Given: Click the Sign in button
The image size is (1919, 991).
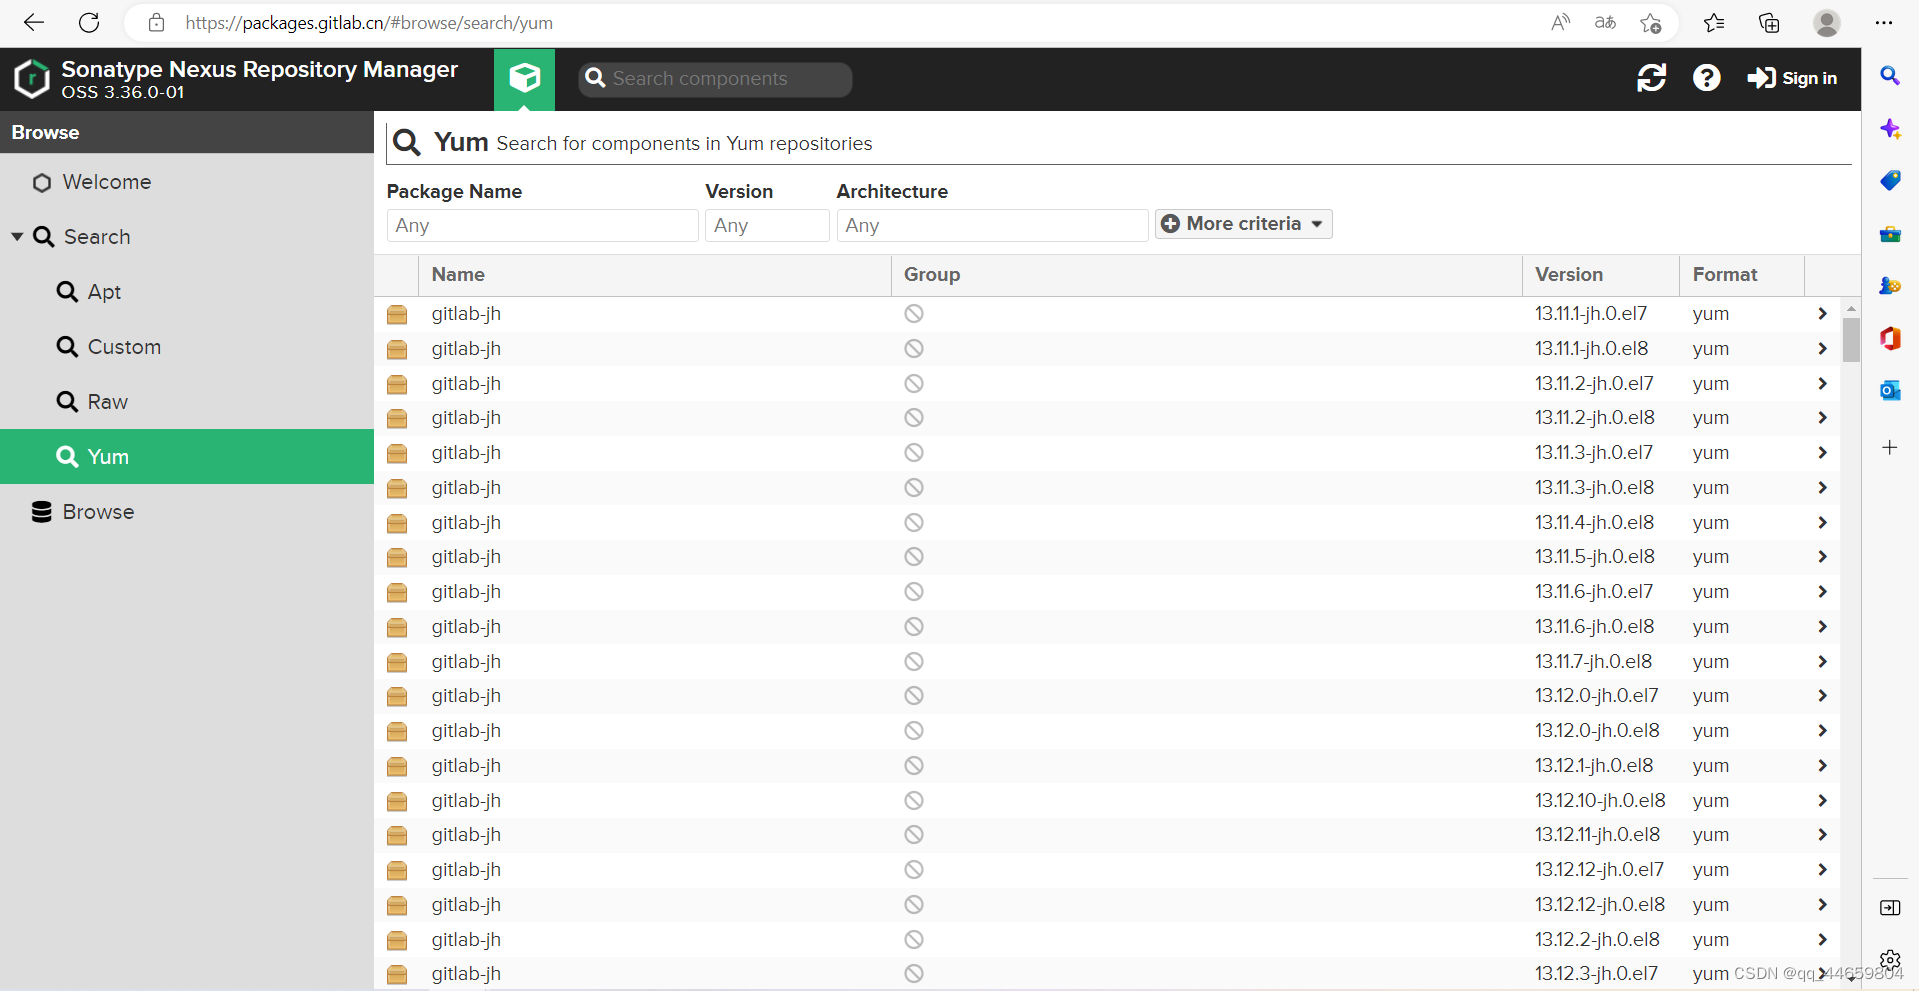Looking at the screenshot, I should click(1792, 78).
